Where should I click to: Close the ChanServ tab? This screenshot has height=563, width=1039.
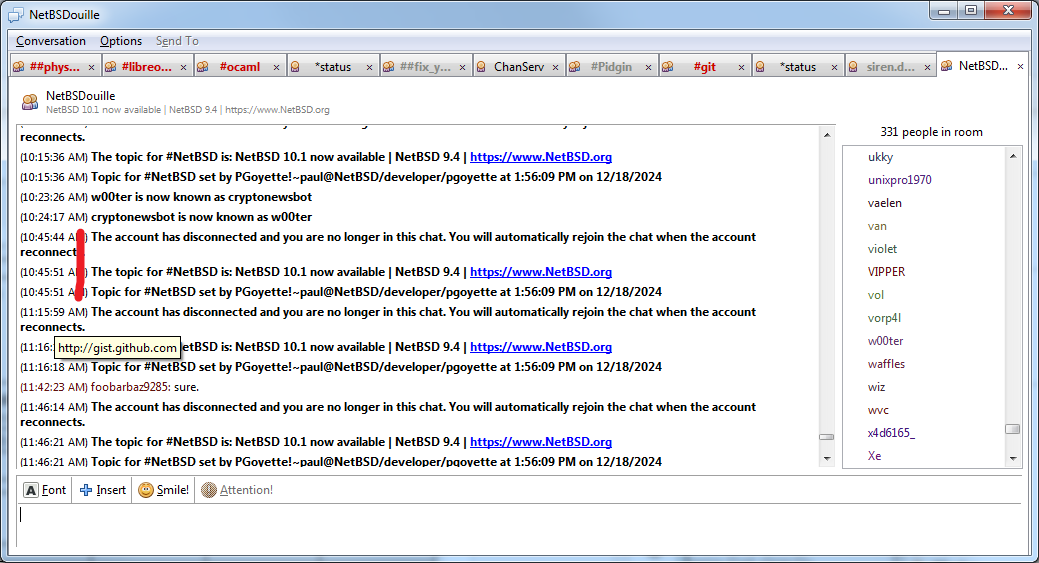pos(556,68)
